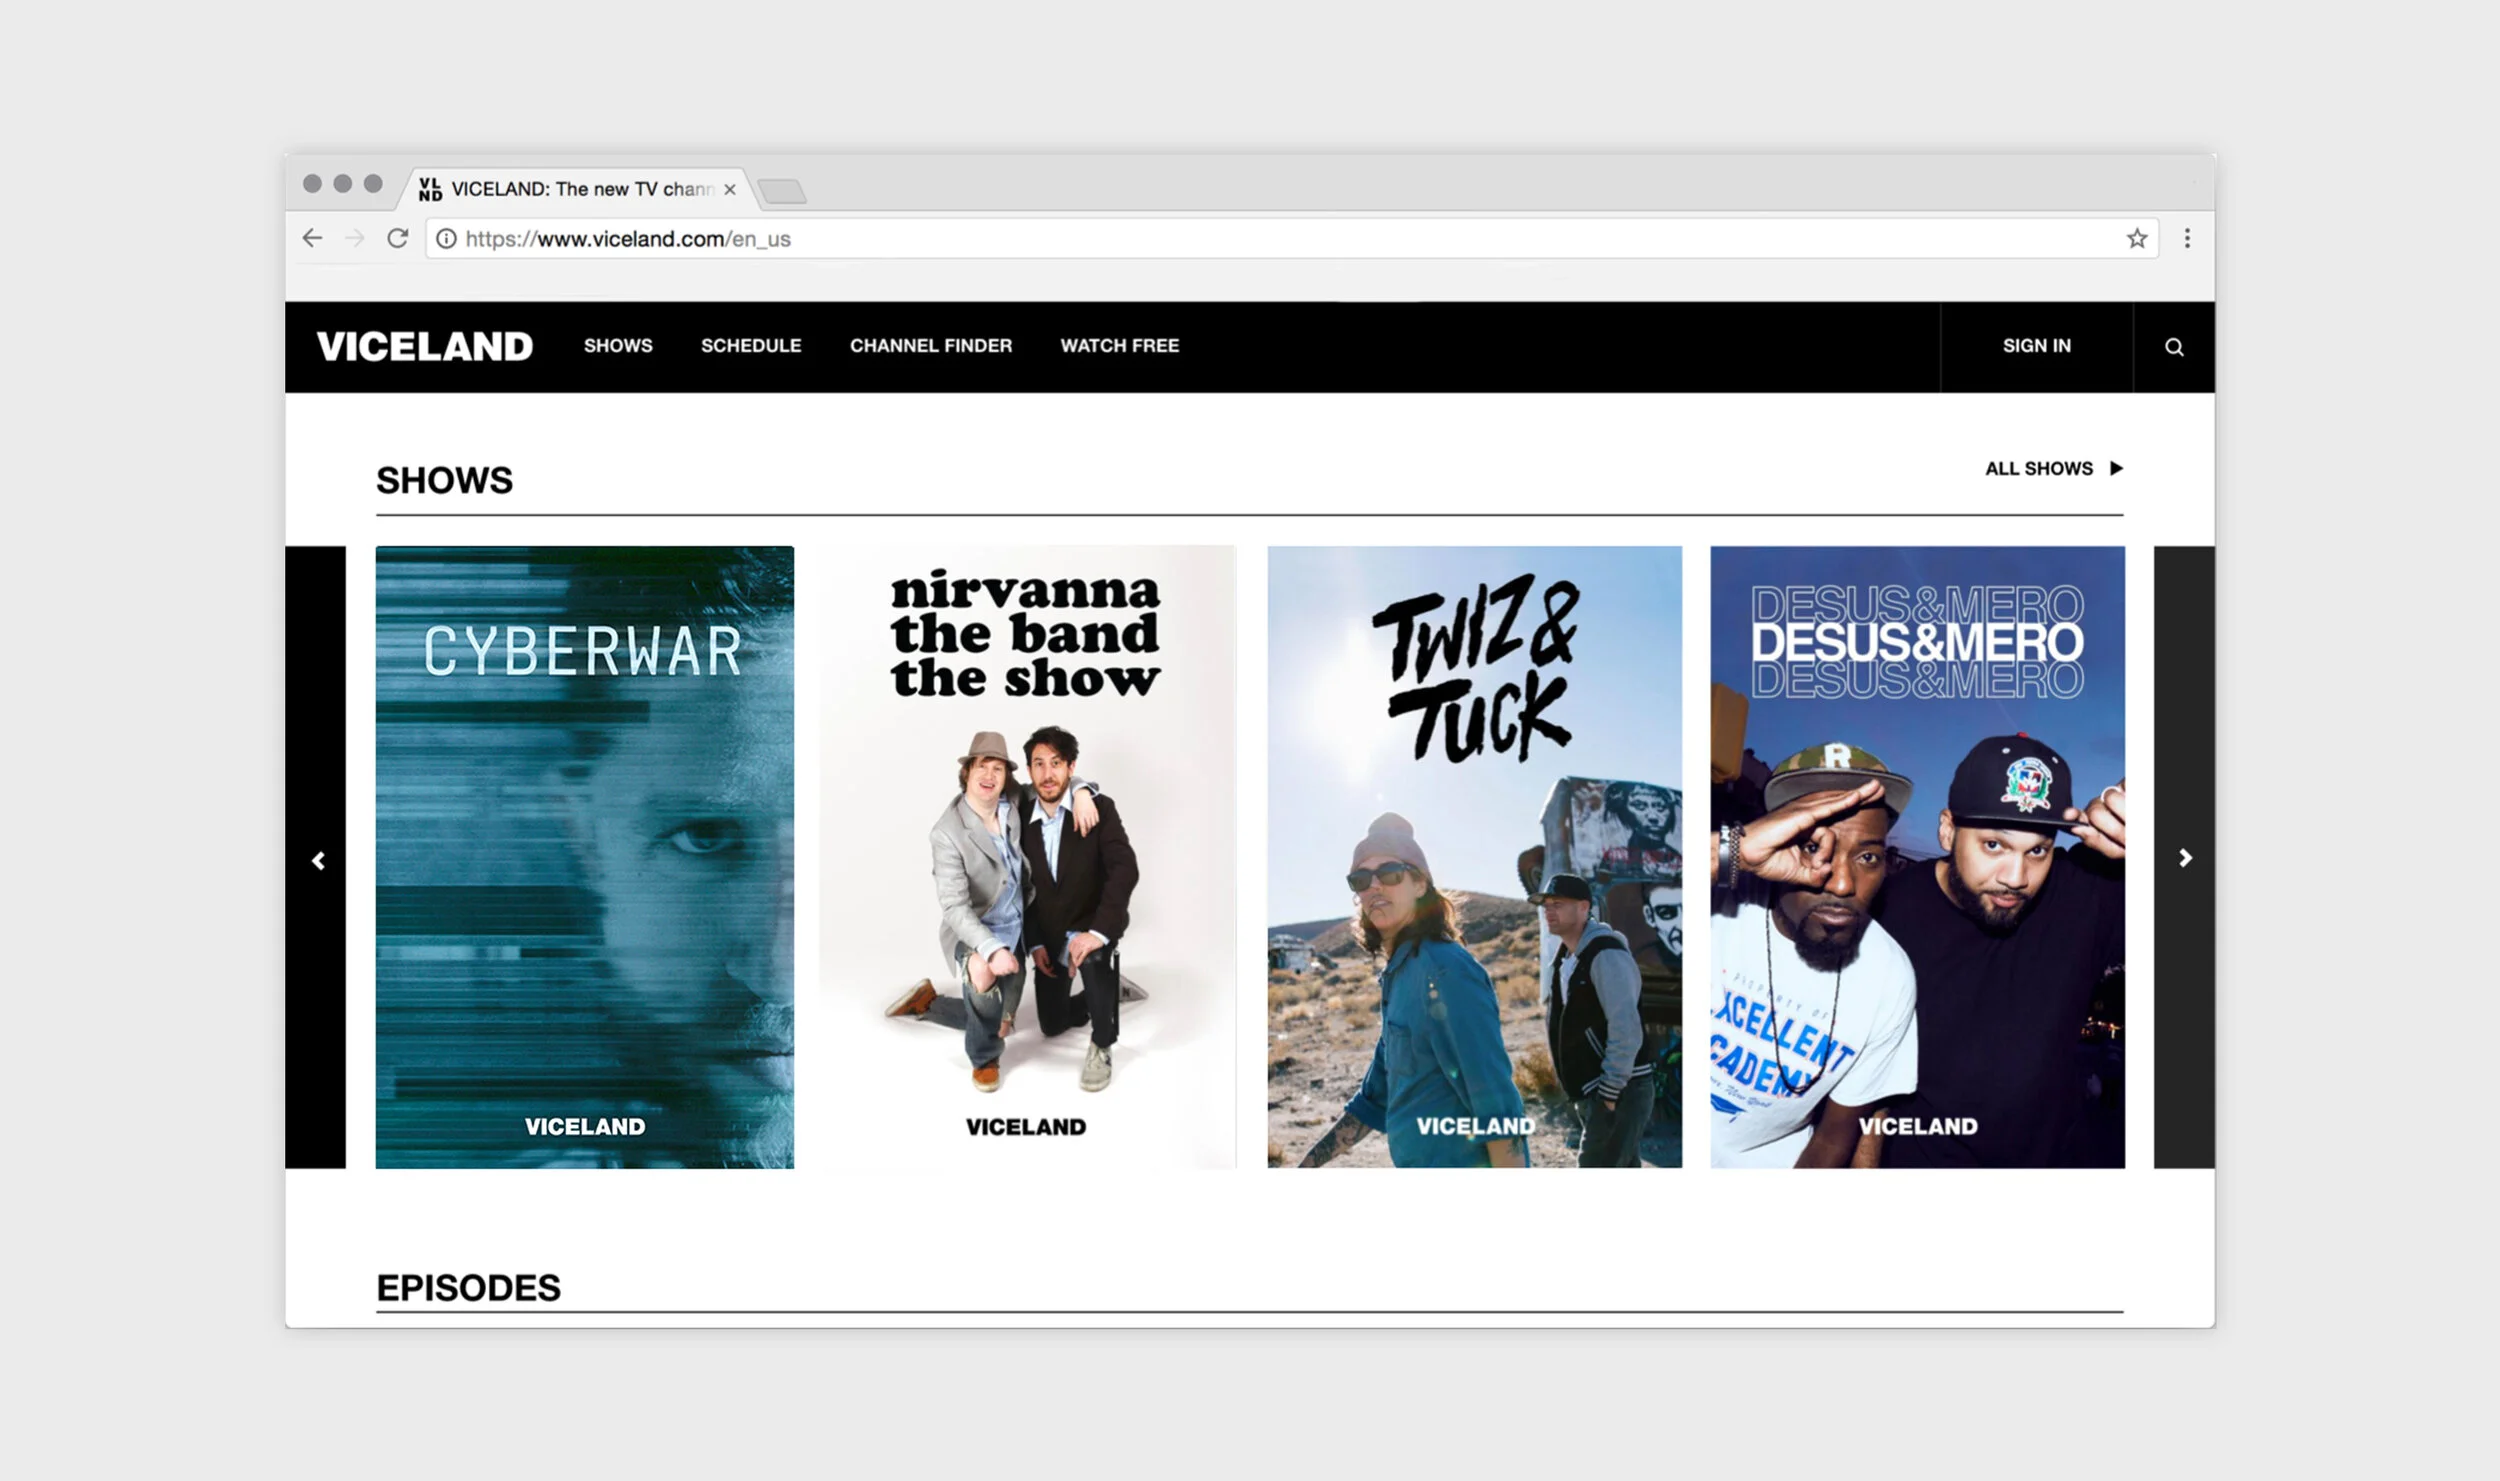This screenshot has width=2500, height=1481.
Task: Bookmark the page with the star icon
Action: (x=2137, y=239)
